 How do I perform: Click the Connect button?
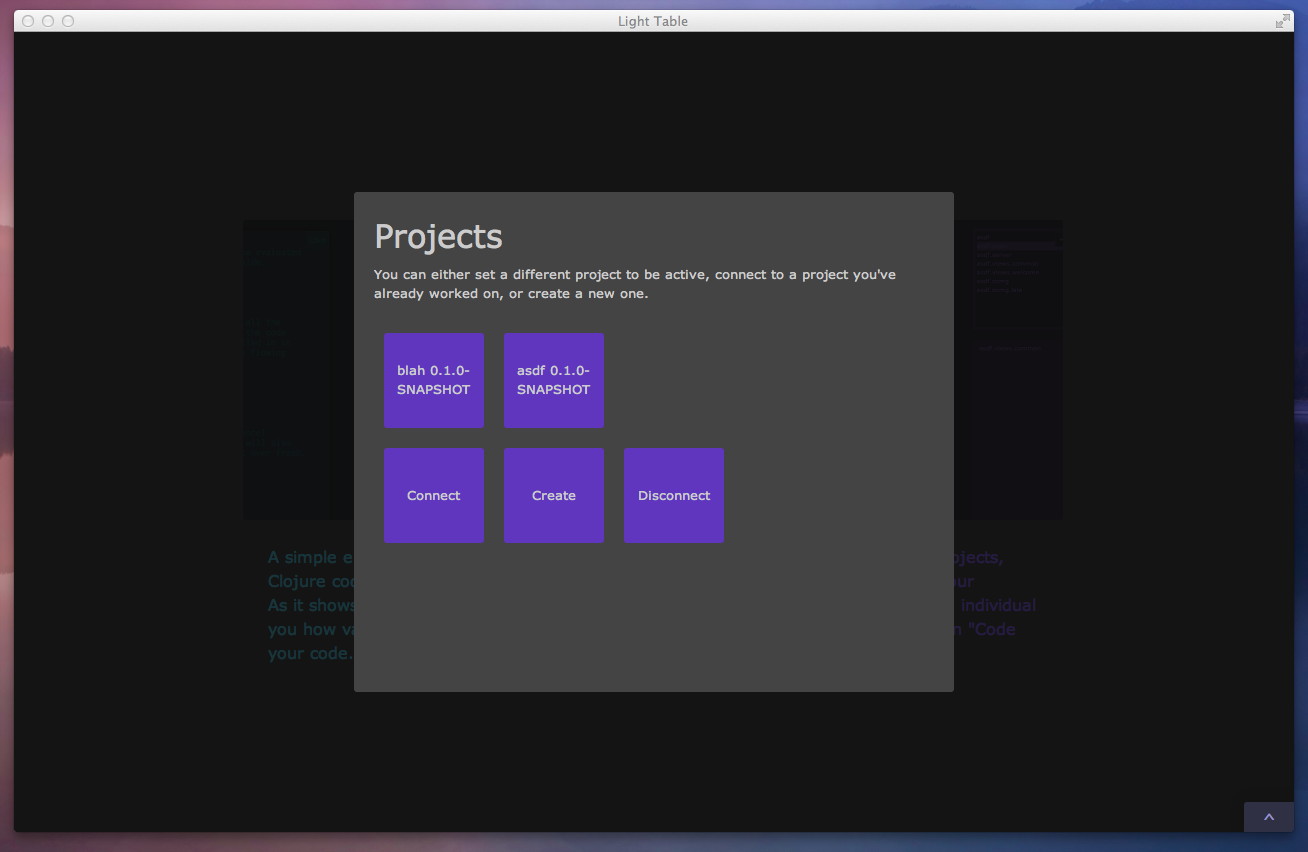433,495
